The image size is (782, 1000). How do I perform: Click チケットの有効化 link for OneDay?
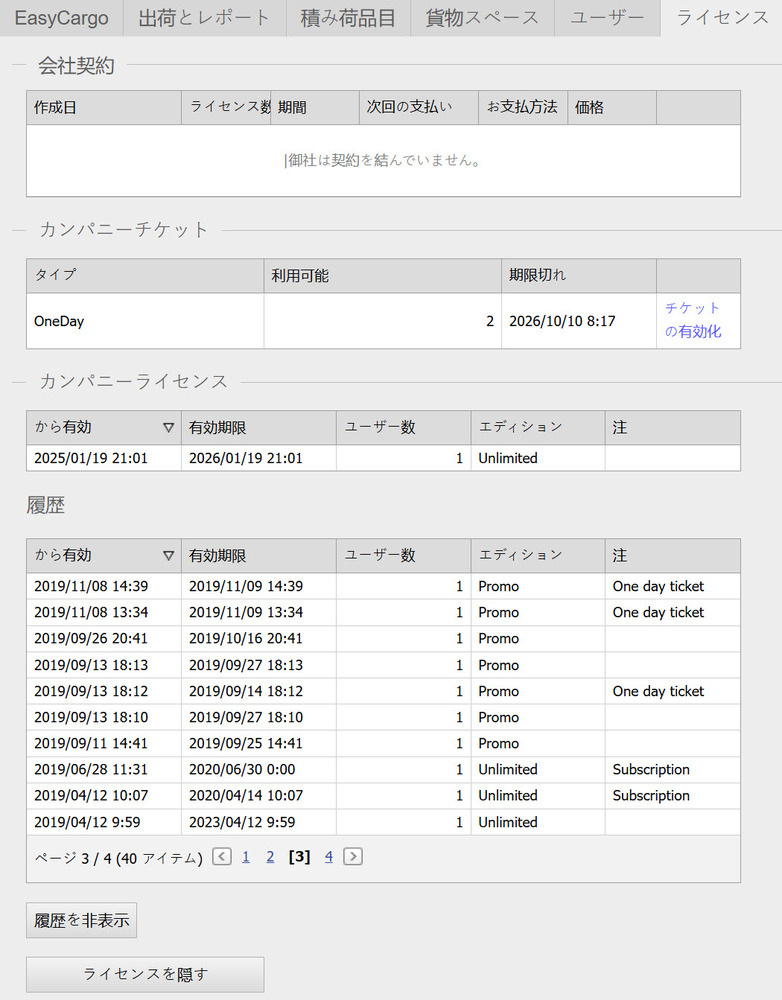693,320
